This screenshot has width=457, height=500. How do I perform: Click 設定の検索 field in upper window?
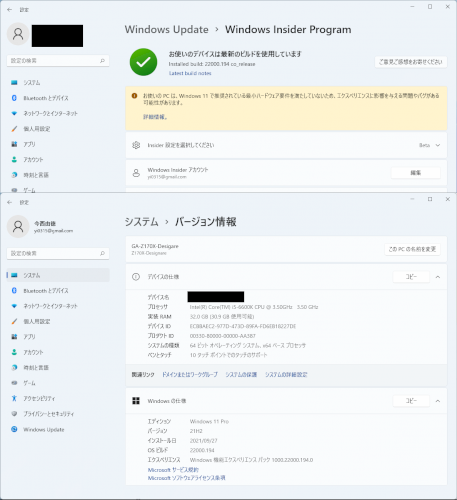[x=58, y=61]
